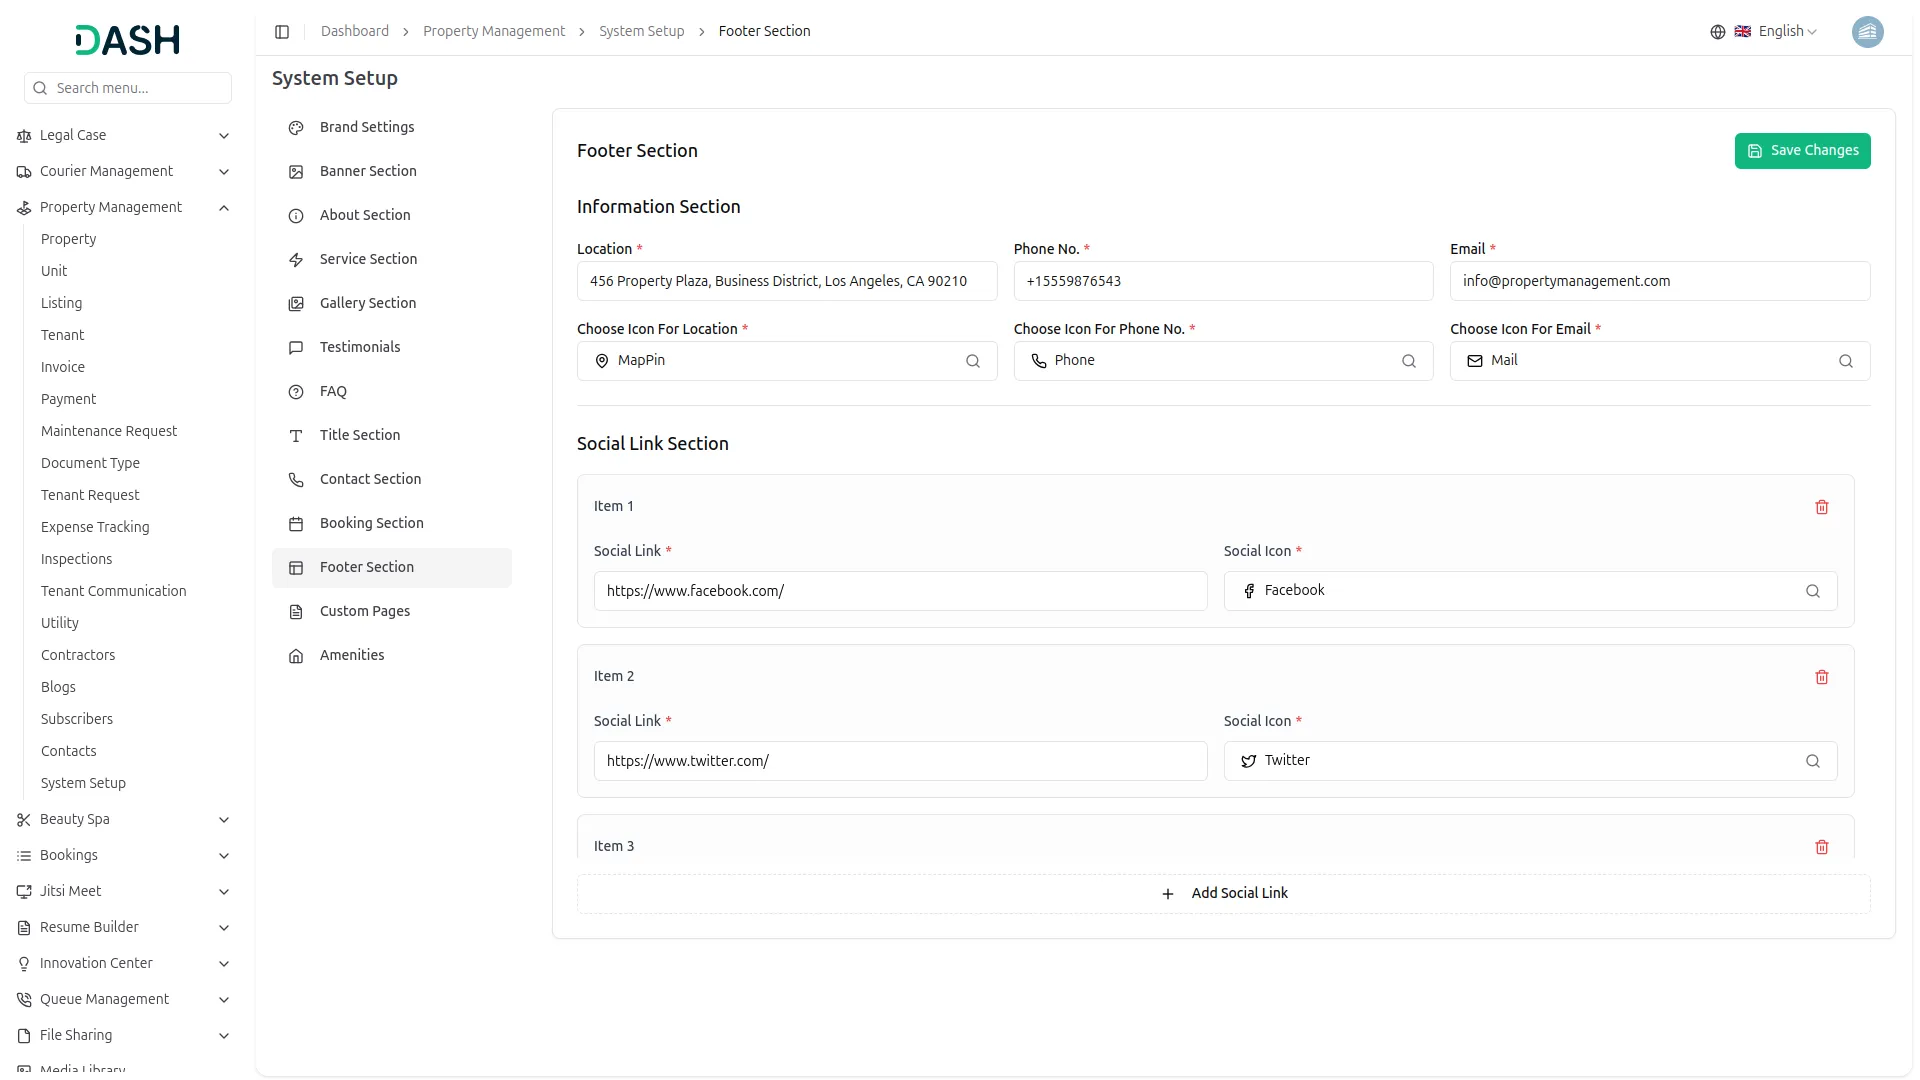Viewport: 1920px width, 1080px height.
Task: Click search icon in Twitter icon field
Action: click(1812, 761)
